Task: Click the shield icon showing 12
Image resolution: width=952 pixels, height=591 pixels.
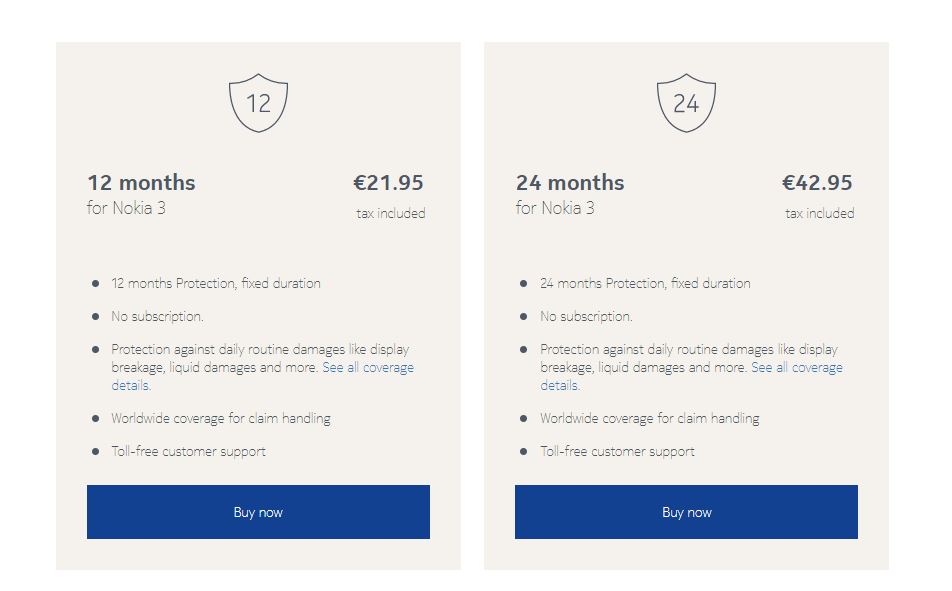Action: (258, 103)
